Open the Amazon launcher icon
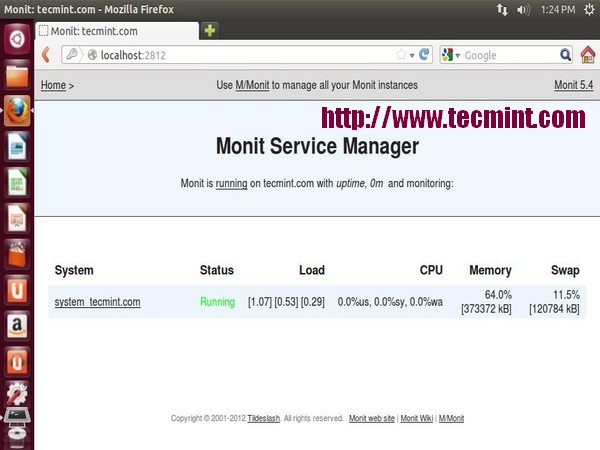 tap(17, 326)
